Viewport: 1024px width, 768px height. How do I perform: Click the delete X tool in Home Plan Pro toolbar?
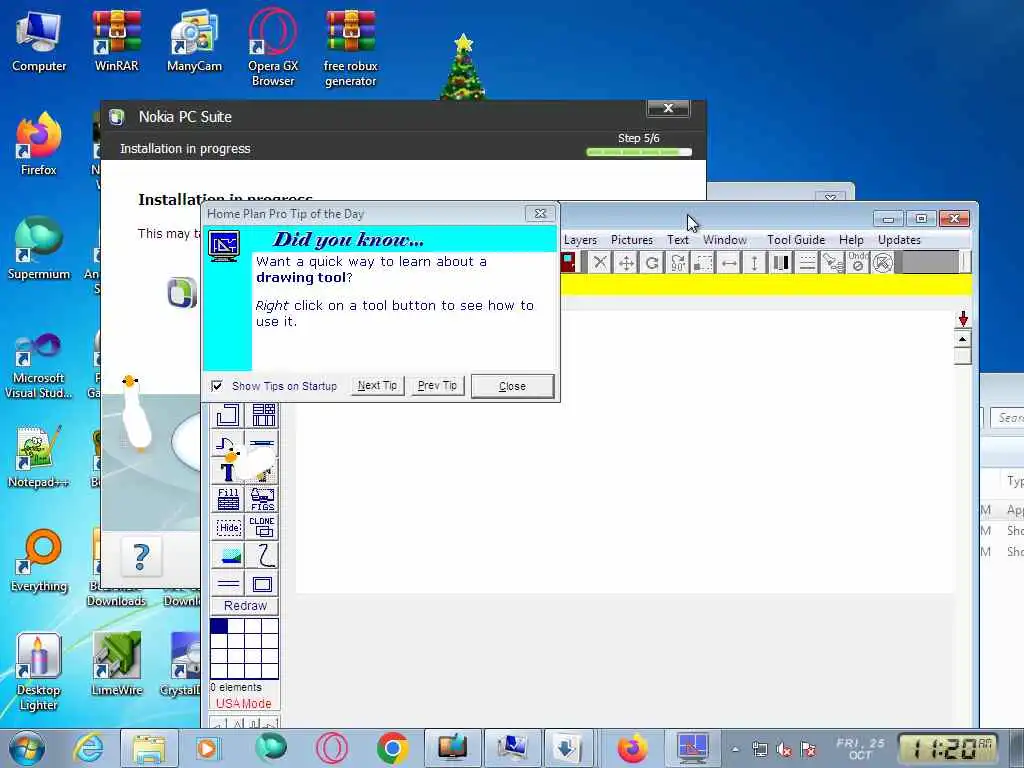click(x=600, y=263)
